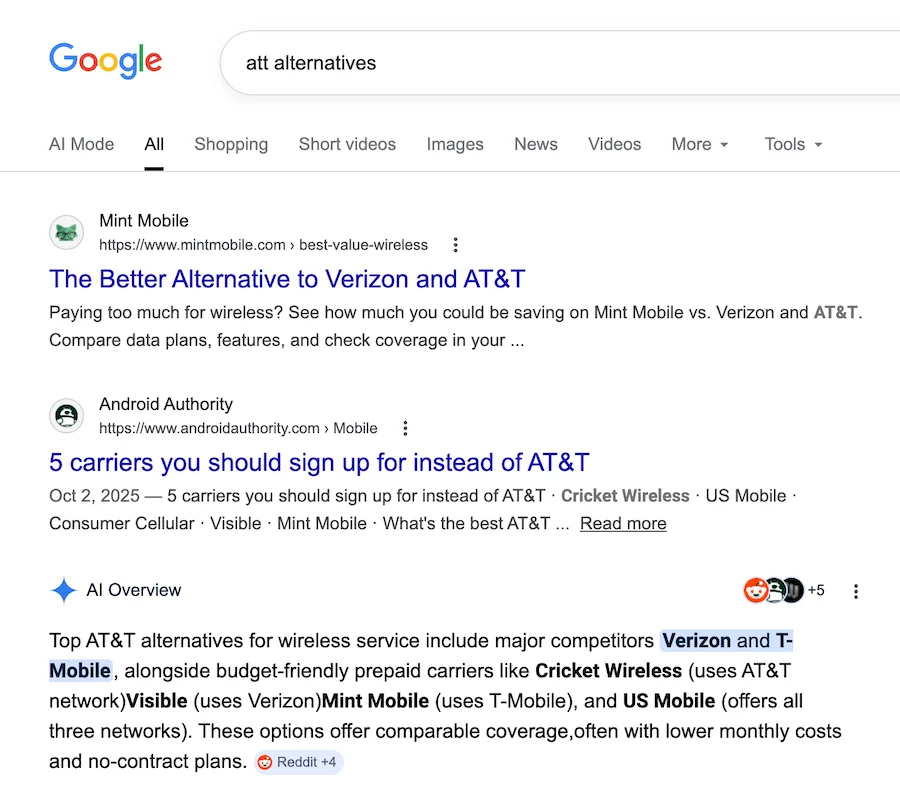Open three-dot menu for Mint Mobile result

tap(455, 244)
